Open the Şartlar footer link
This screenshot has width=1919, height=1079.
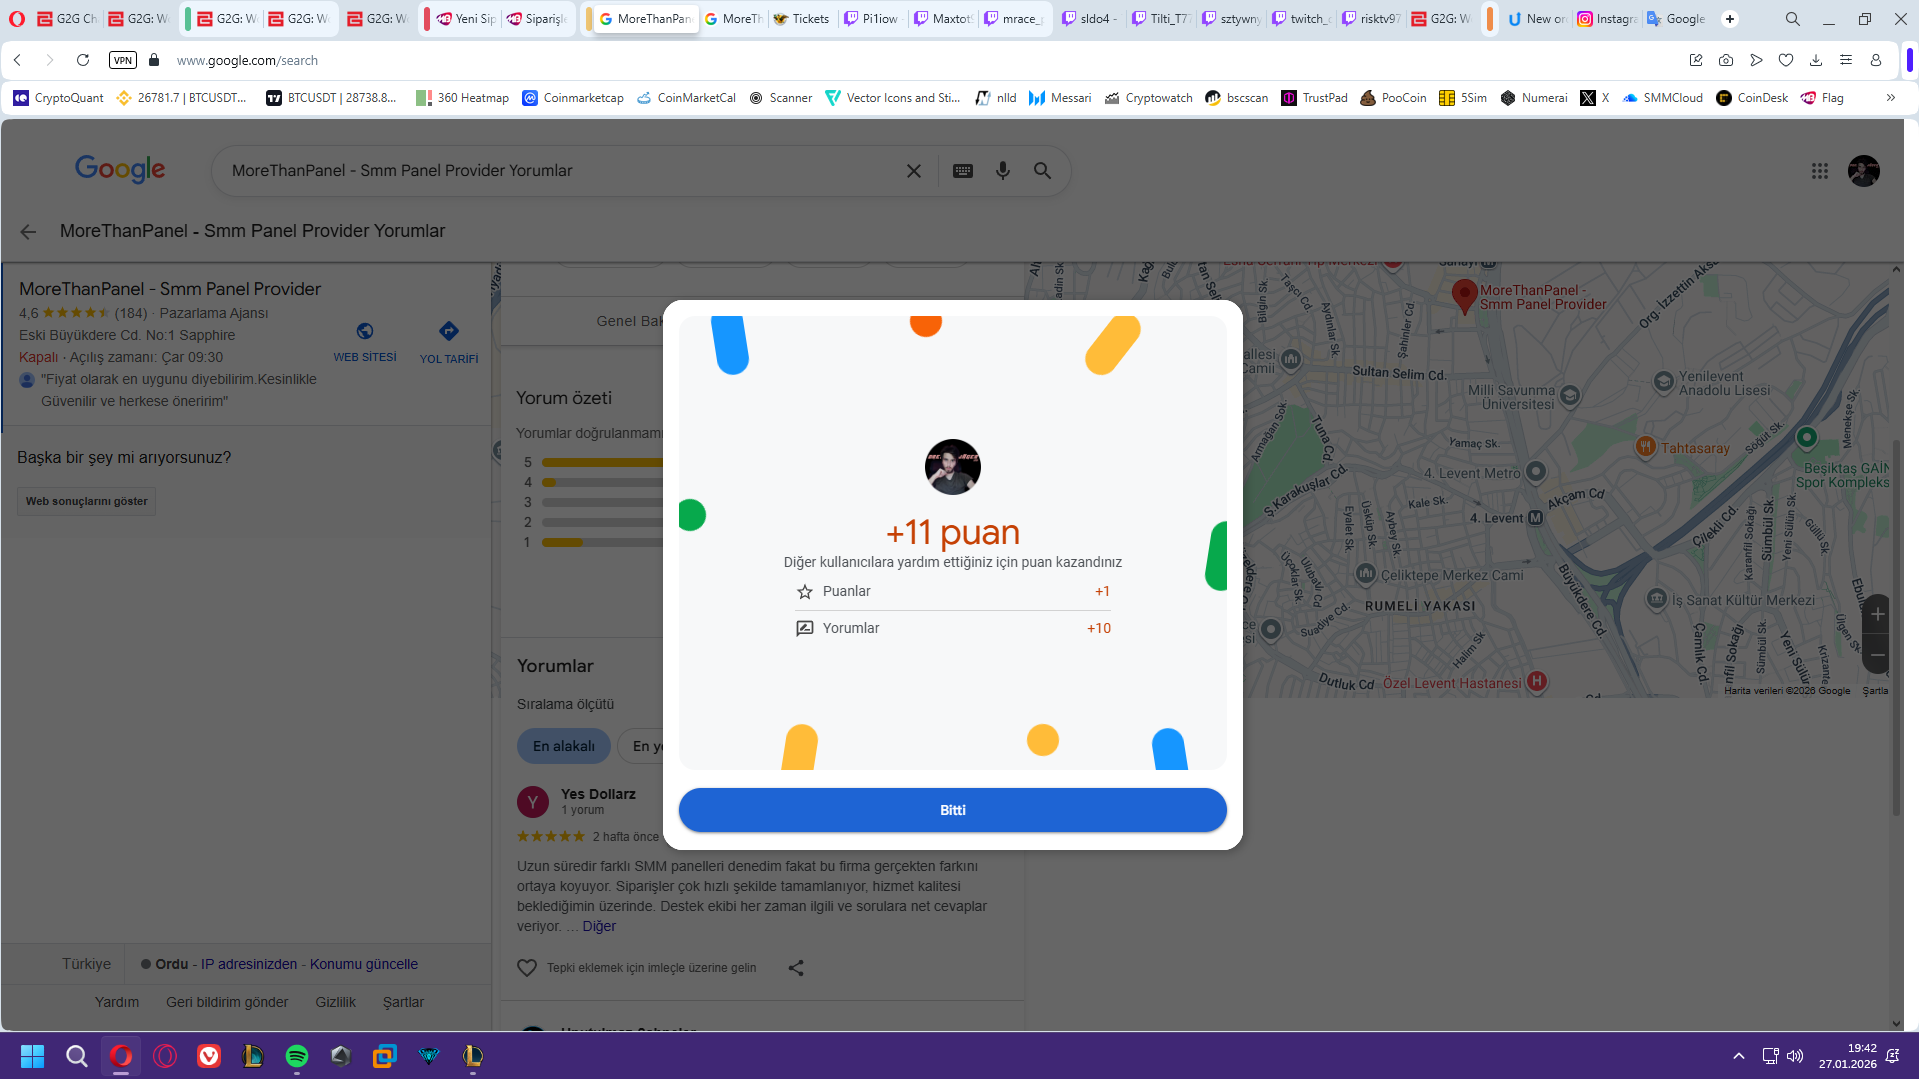click(x=403, y=1002)
